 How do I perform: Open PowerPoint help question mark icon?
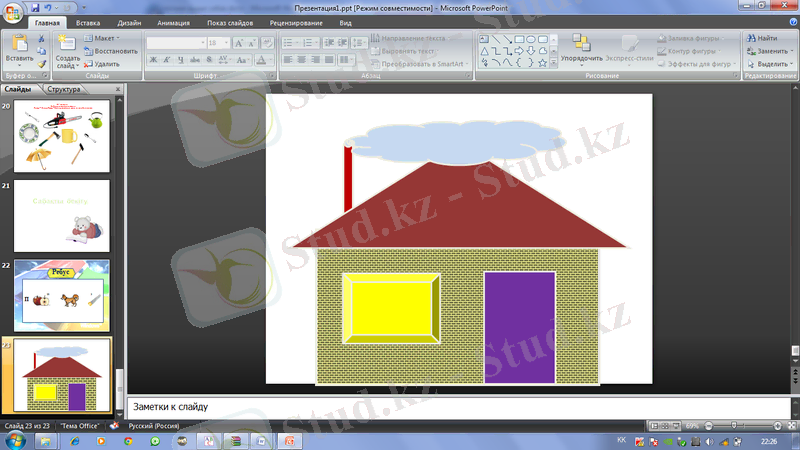pos(789,22)
